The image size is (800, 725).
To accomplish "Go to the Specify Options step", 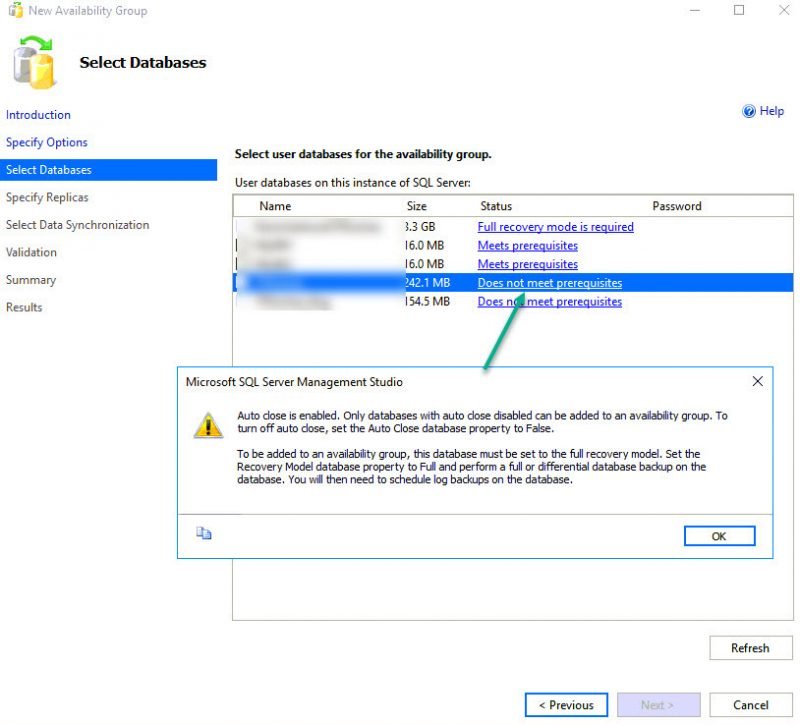I will (47, 142).
